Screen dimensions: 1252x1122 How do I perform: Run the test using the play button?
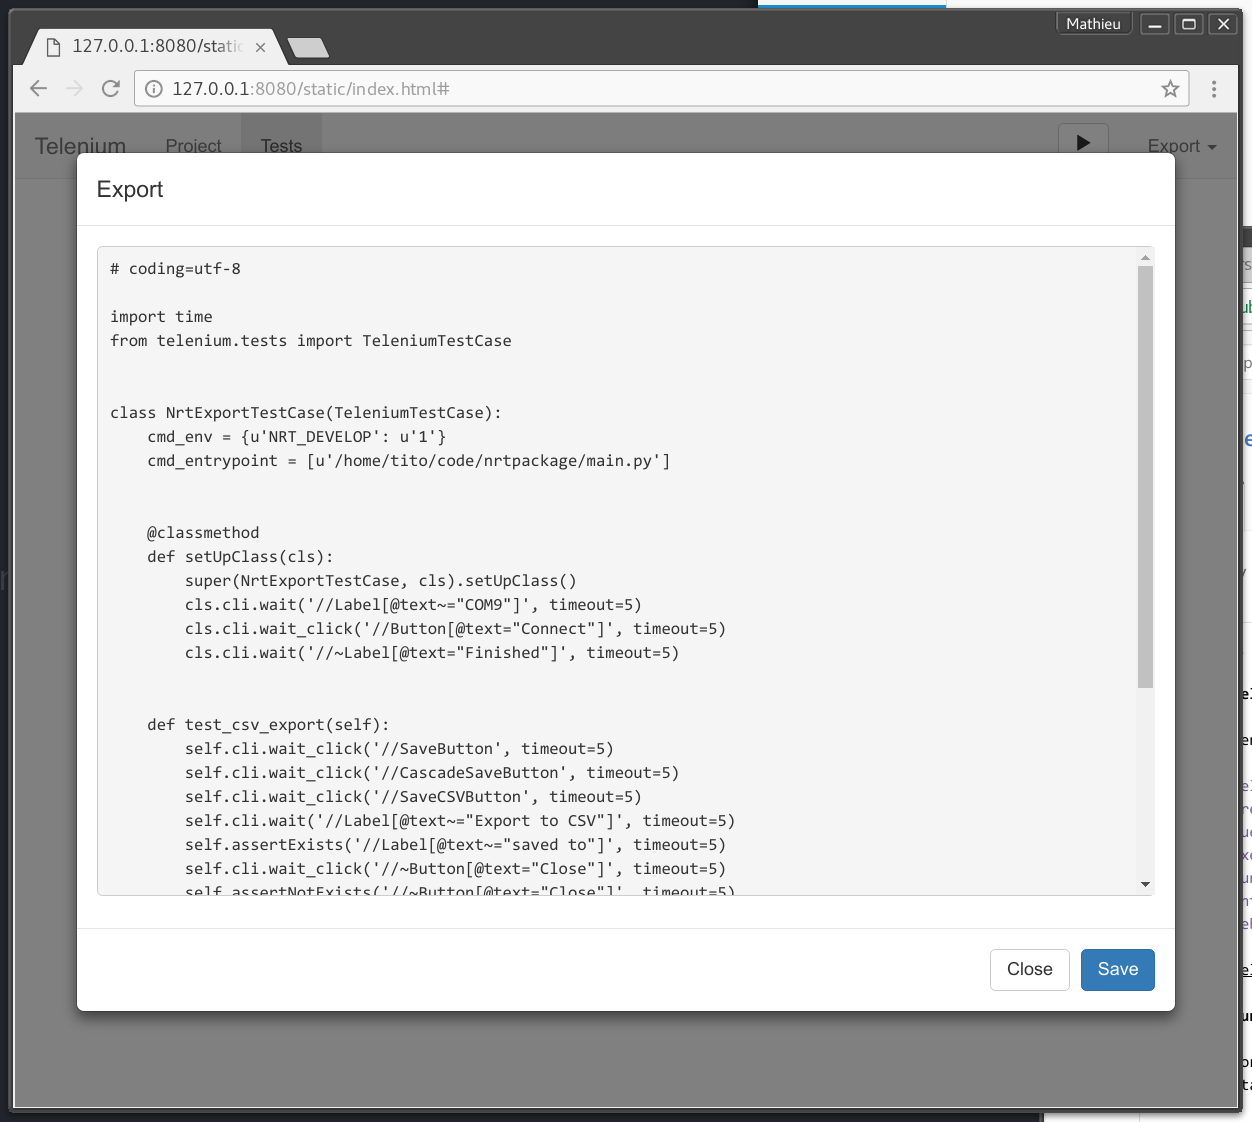(x=1083, y=143)
